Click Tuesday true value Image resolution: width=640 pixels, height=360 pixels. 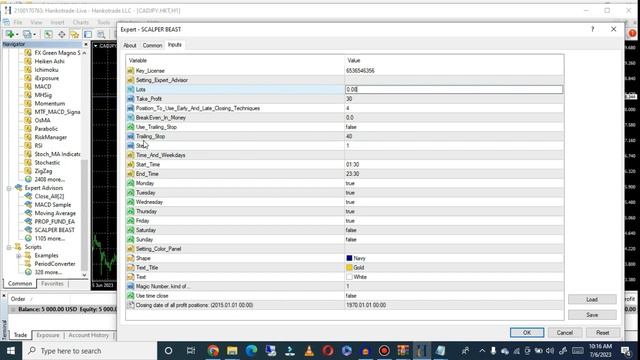point(453,193)
